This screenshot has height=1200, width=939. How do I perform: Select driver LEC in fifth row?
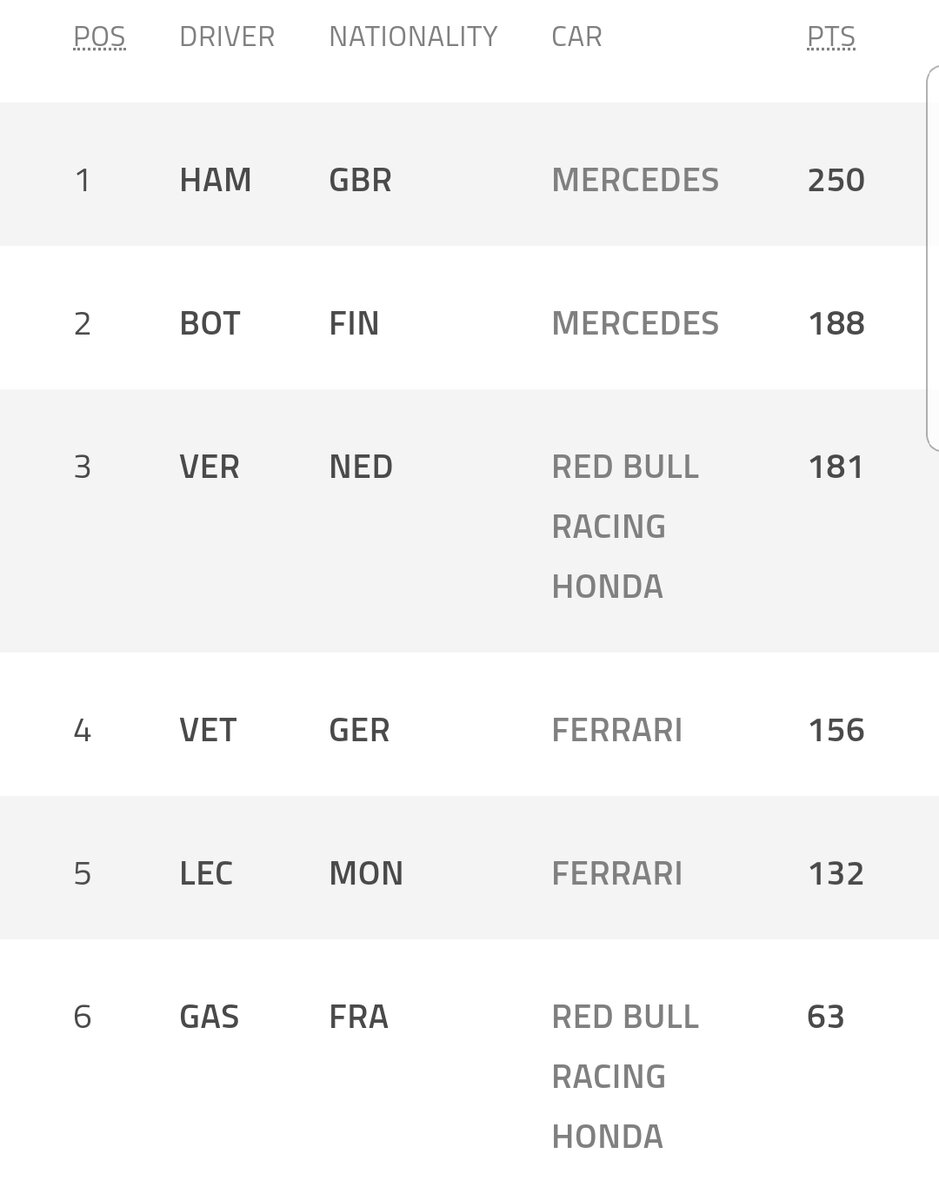tap(206, 873)
